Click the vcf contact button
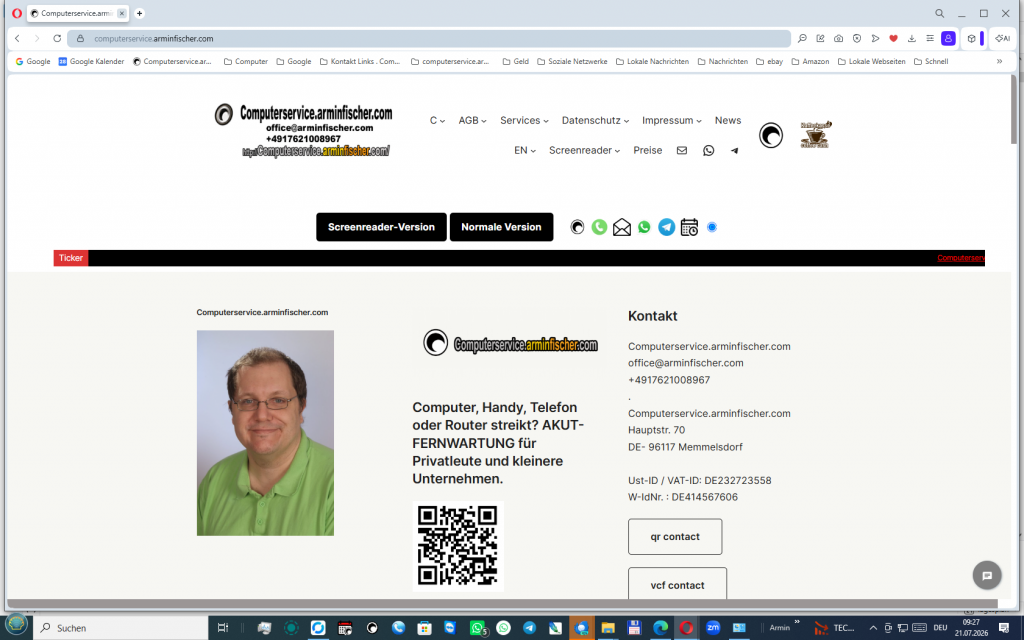The width and height of the screenshot is (1024, 640). point(677,583)
